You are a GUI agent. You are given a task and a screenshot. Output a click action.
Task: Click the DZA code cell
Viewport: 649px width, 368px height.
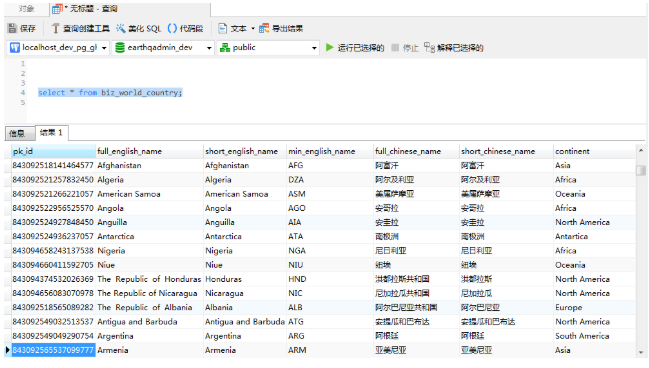tap(330, 180)
